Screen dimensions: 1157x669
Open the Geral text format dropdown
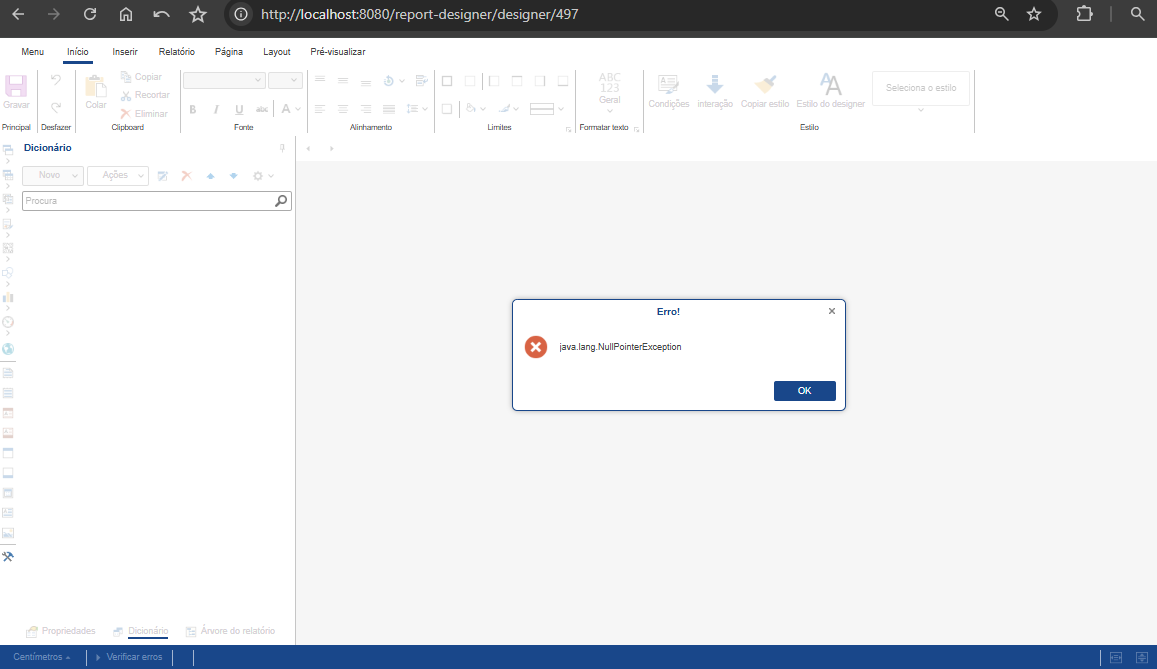[609, 94]
